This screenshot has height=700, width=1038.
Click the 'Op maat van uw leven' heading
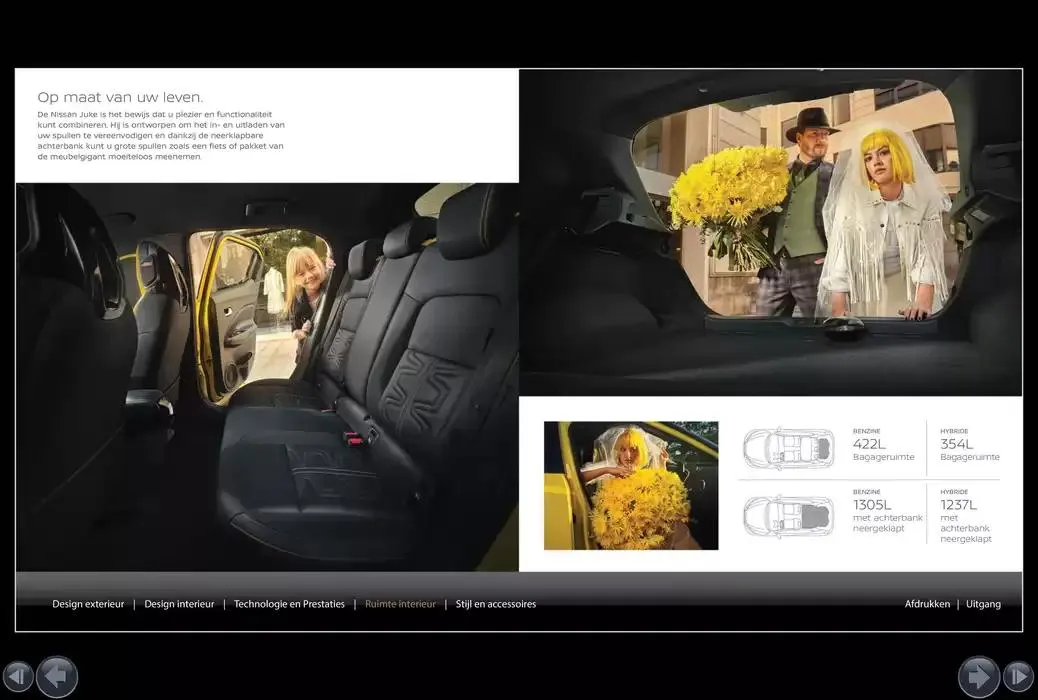pyautogui.click(x=120, y=97)
